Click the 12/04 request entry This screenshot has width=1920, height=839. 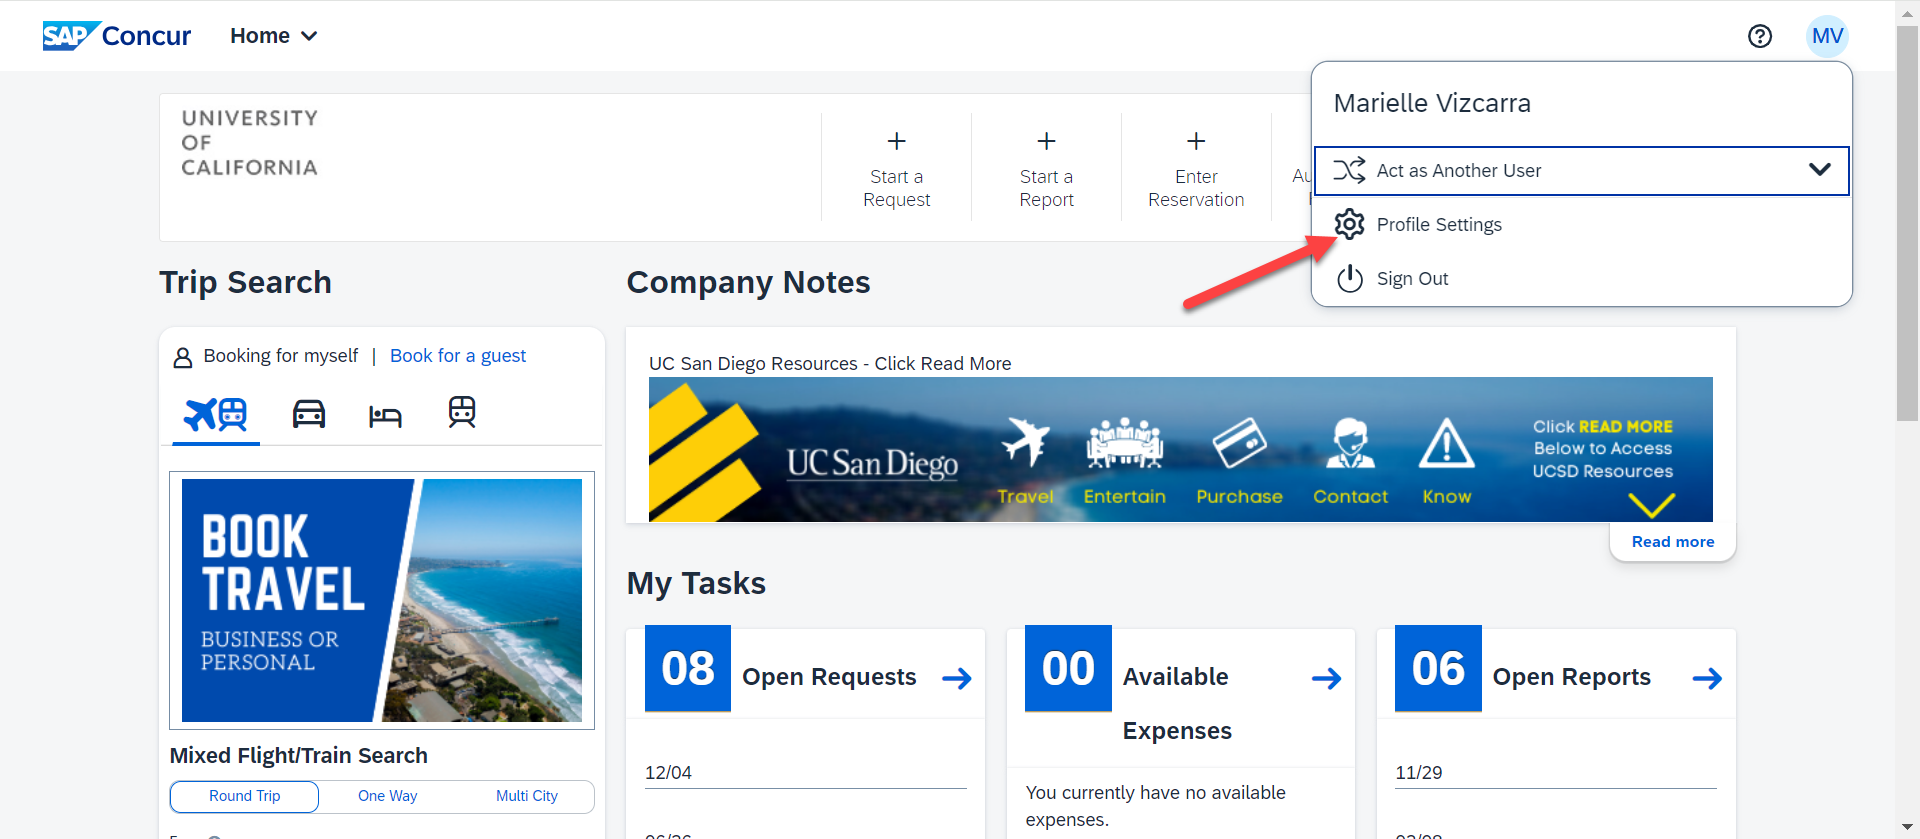[806, 773]
